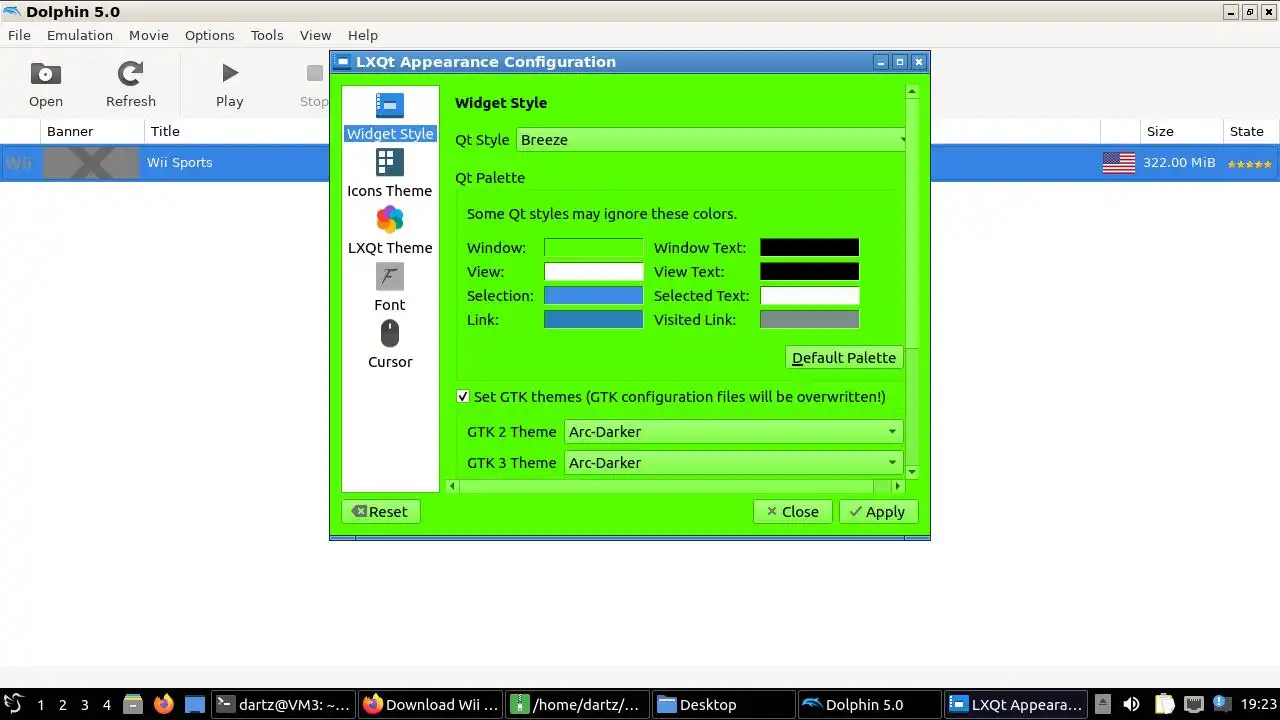Switch to the Dolphin 5.0 taskbar entry
This screenshot has width=1280, height=720.
(870, 705)
